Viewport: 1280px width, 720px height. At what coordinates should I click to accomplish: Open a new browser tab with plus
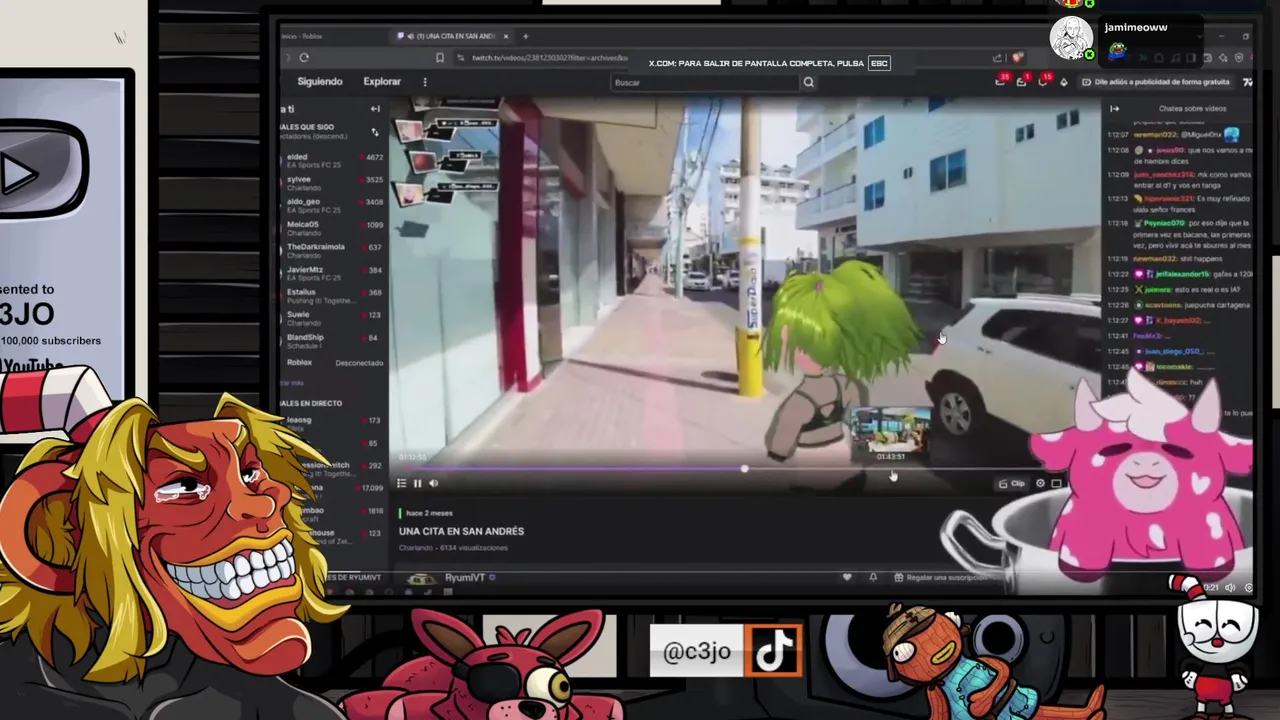click(x=525, y=36)
